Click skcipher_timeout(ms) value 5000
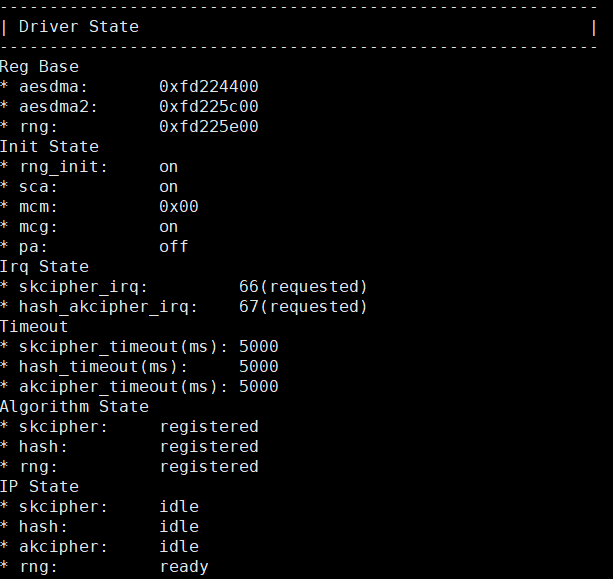This screenshot has height=579, width=613. (259, 346)
